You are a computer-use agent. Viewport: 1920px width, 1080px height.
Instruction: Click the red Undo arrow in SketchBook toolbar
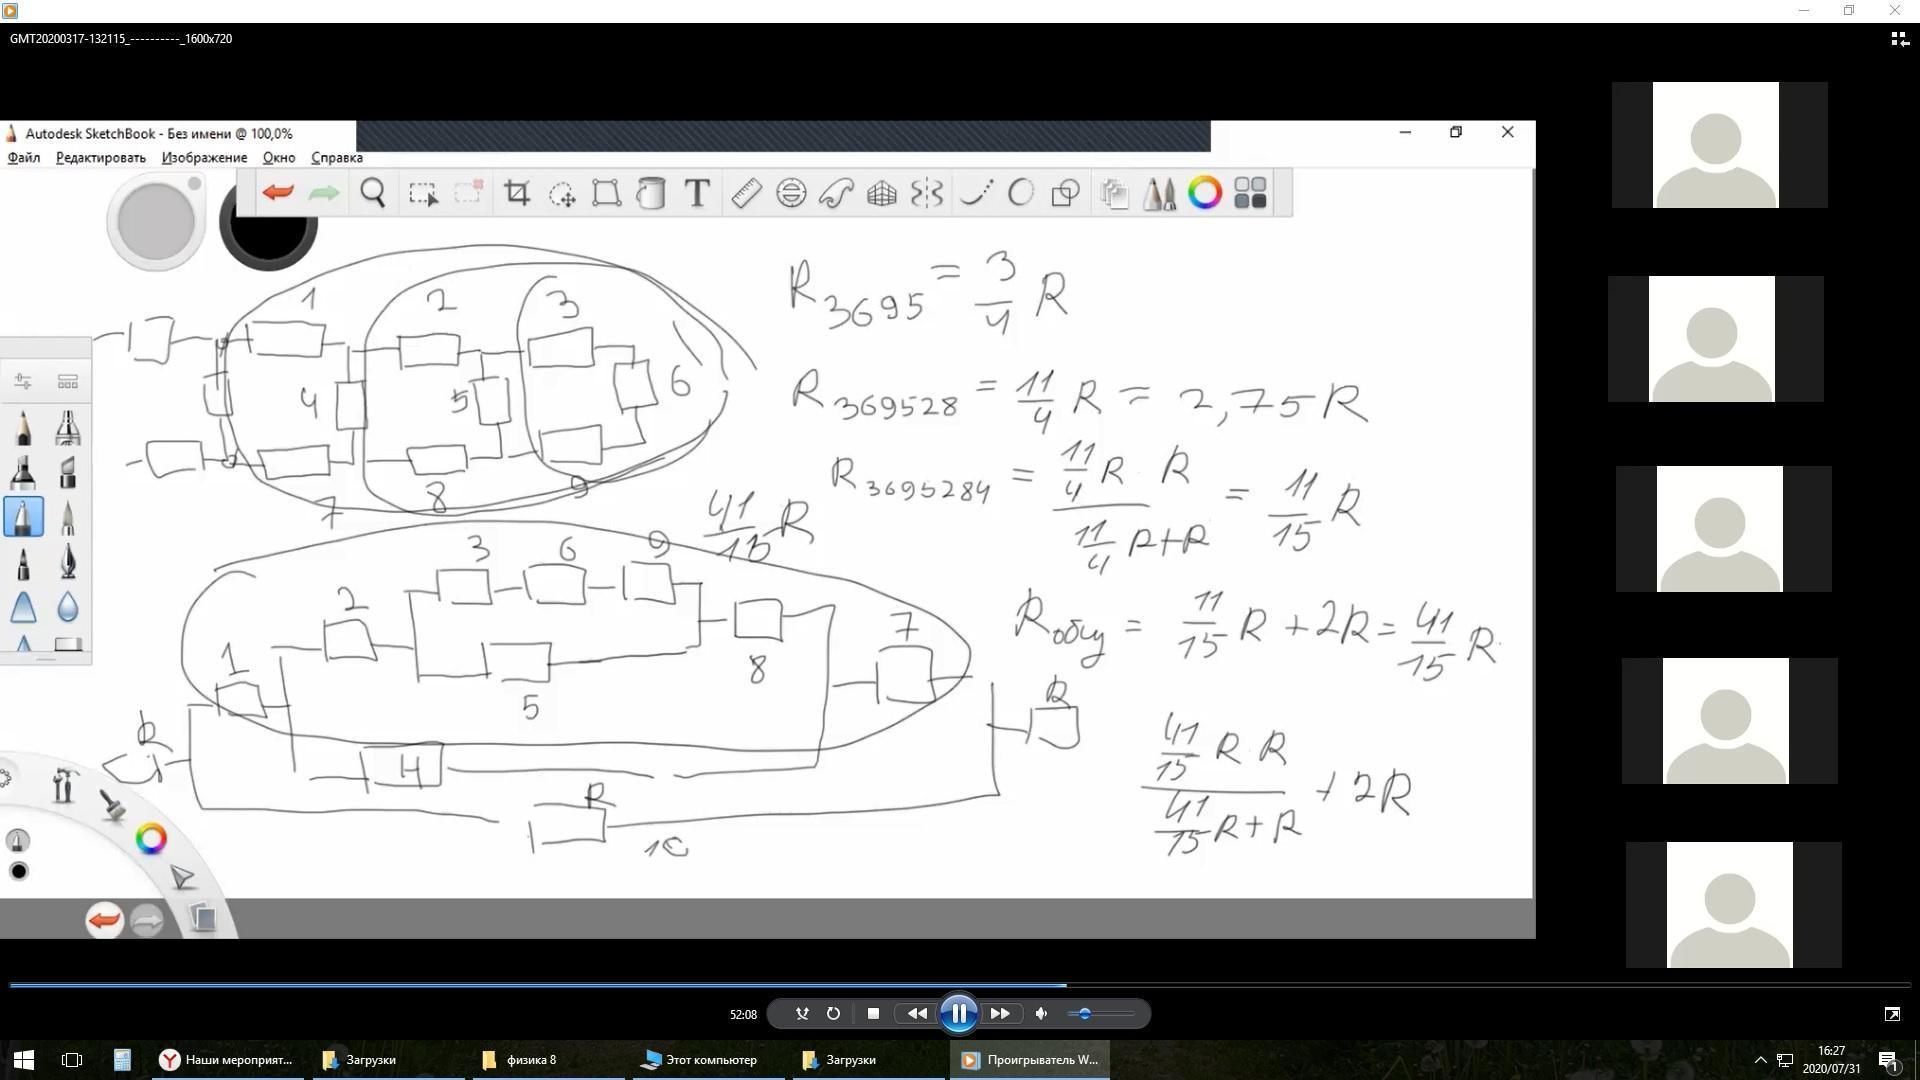278,192
